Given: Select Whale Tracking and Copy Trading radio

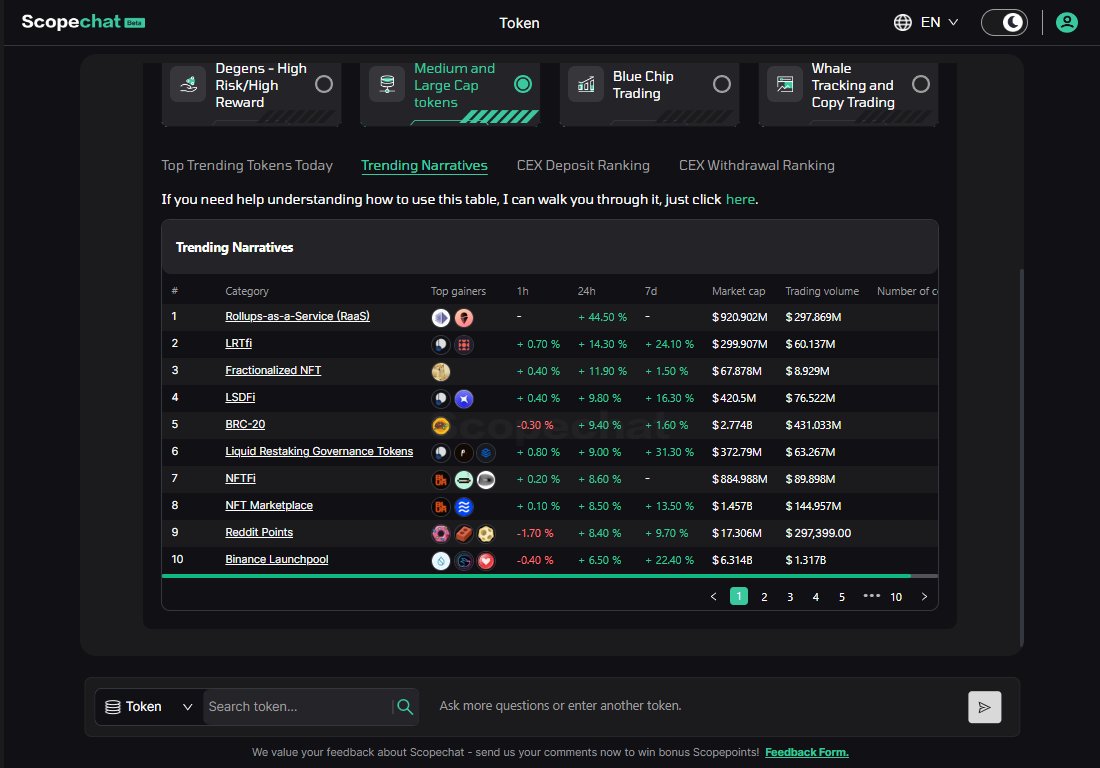Looking at the screenshot, I should [920, 84].
